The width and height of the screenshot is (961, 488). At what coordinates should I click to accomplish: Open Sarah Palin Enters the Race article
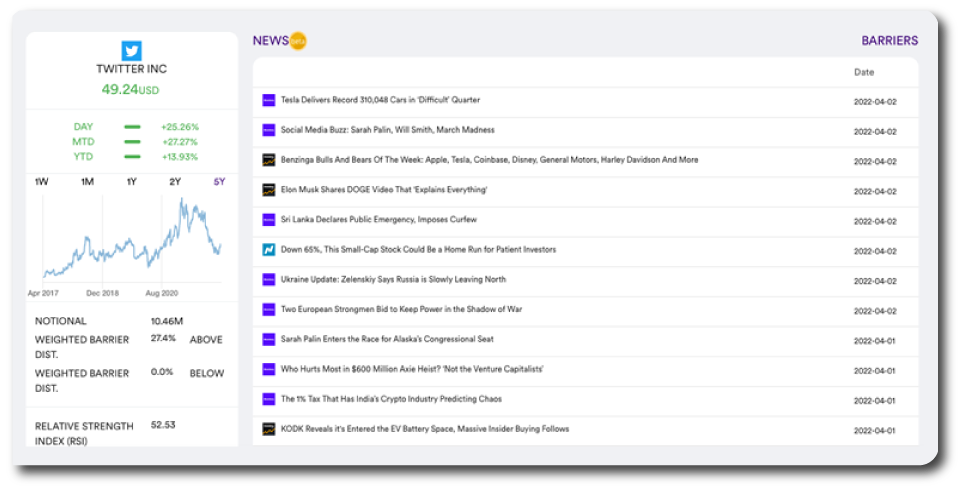(387, 339)
